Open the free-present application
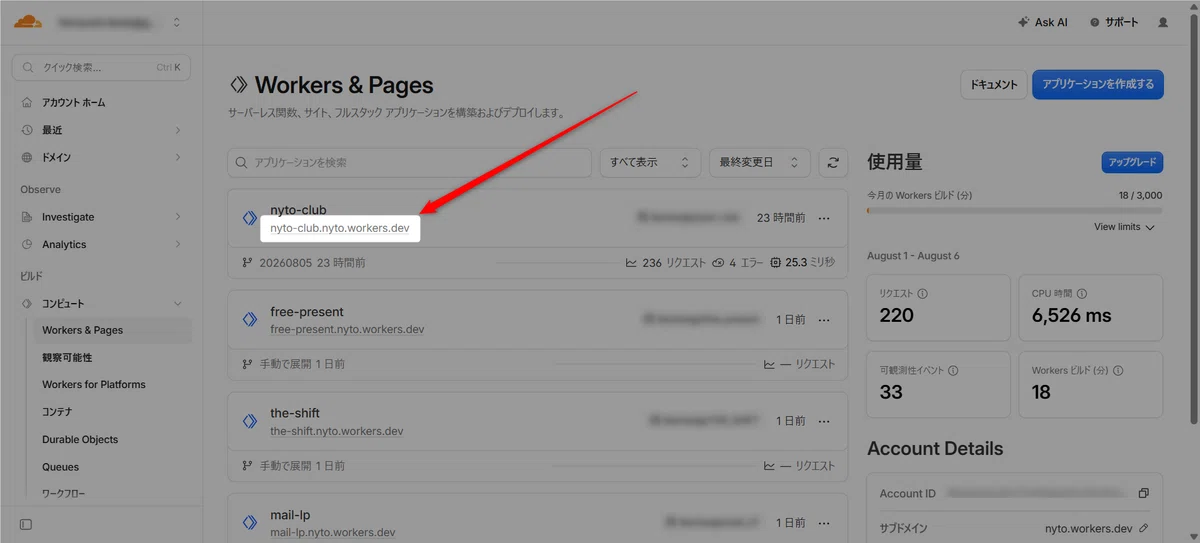The image size is (1200, 543). (x=307, y=312)
